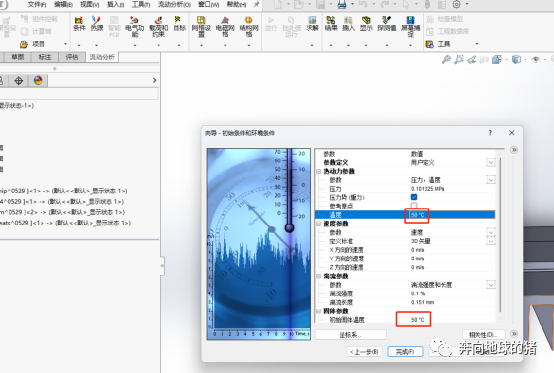Click the help question mark in wizard dialog
This screenshot has height=373, width=554.
[490, 133]
